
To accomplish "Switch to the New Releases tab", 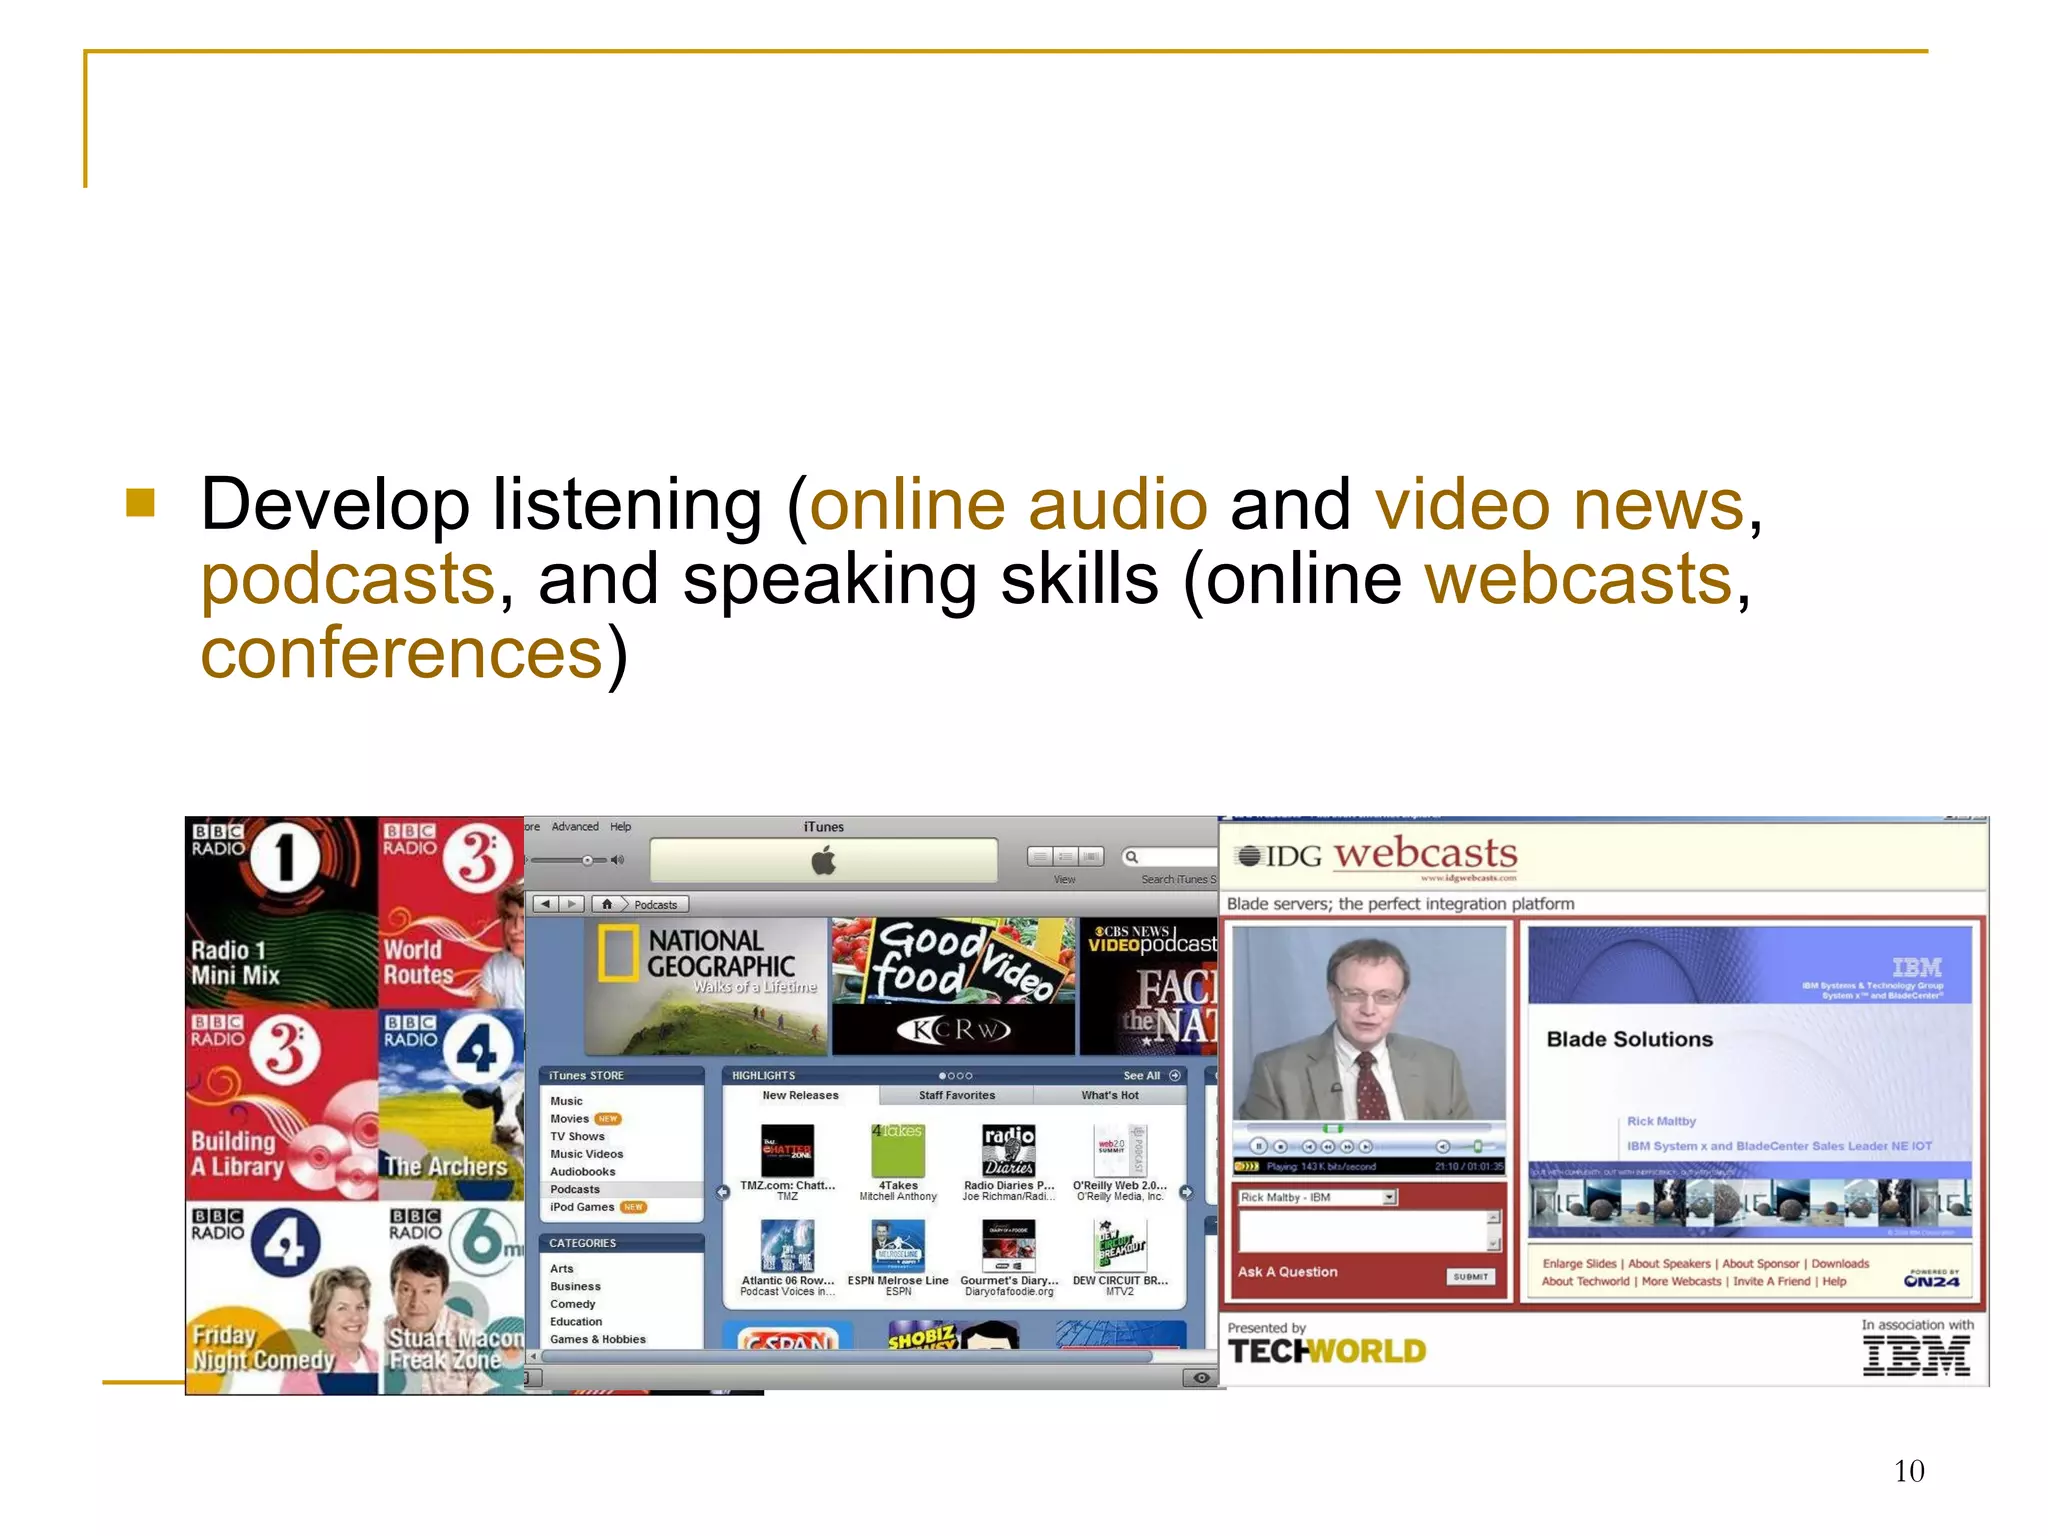I will tap(801, 1096).
